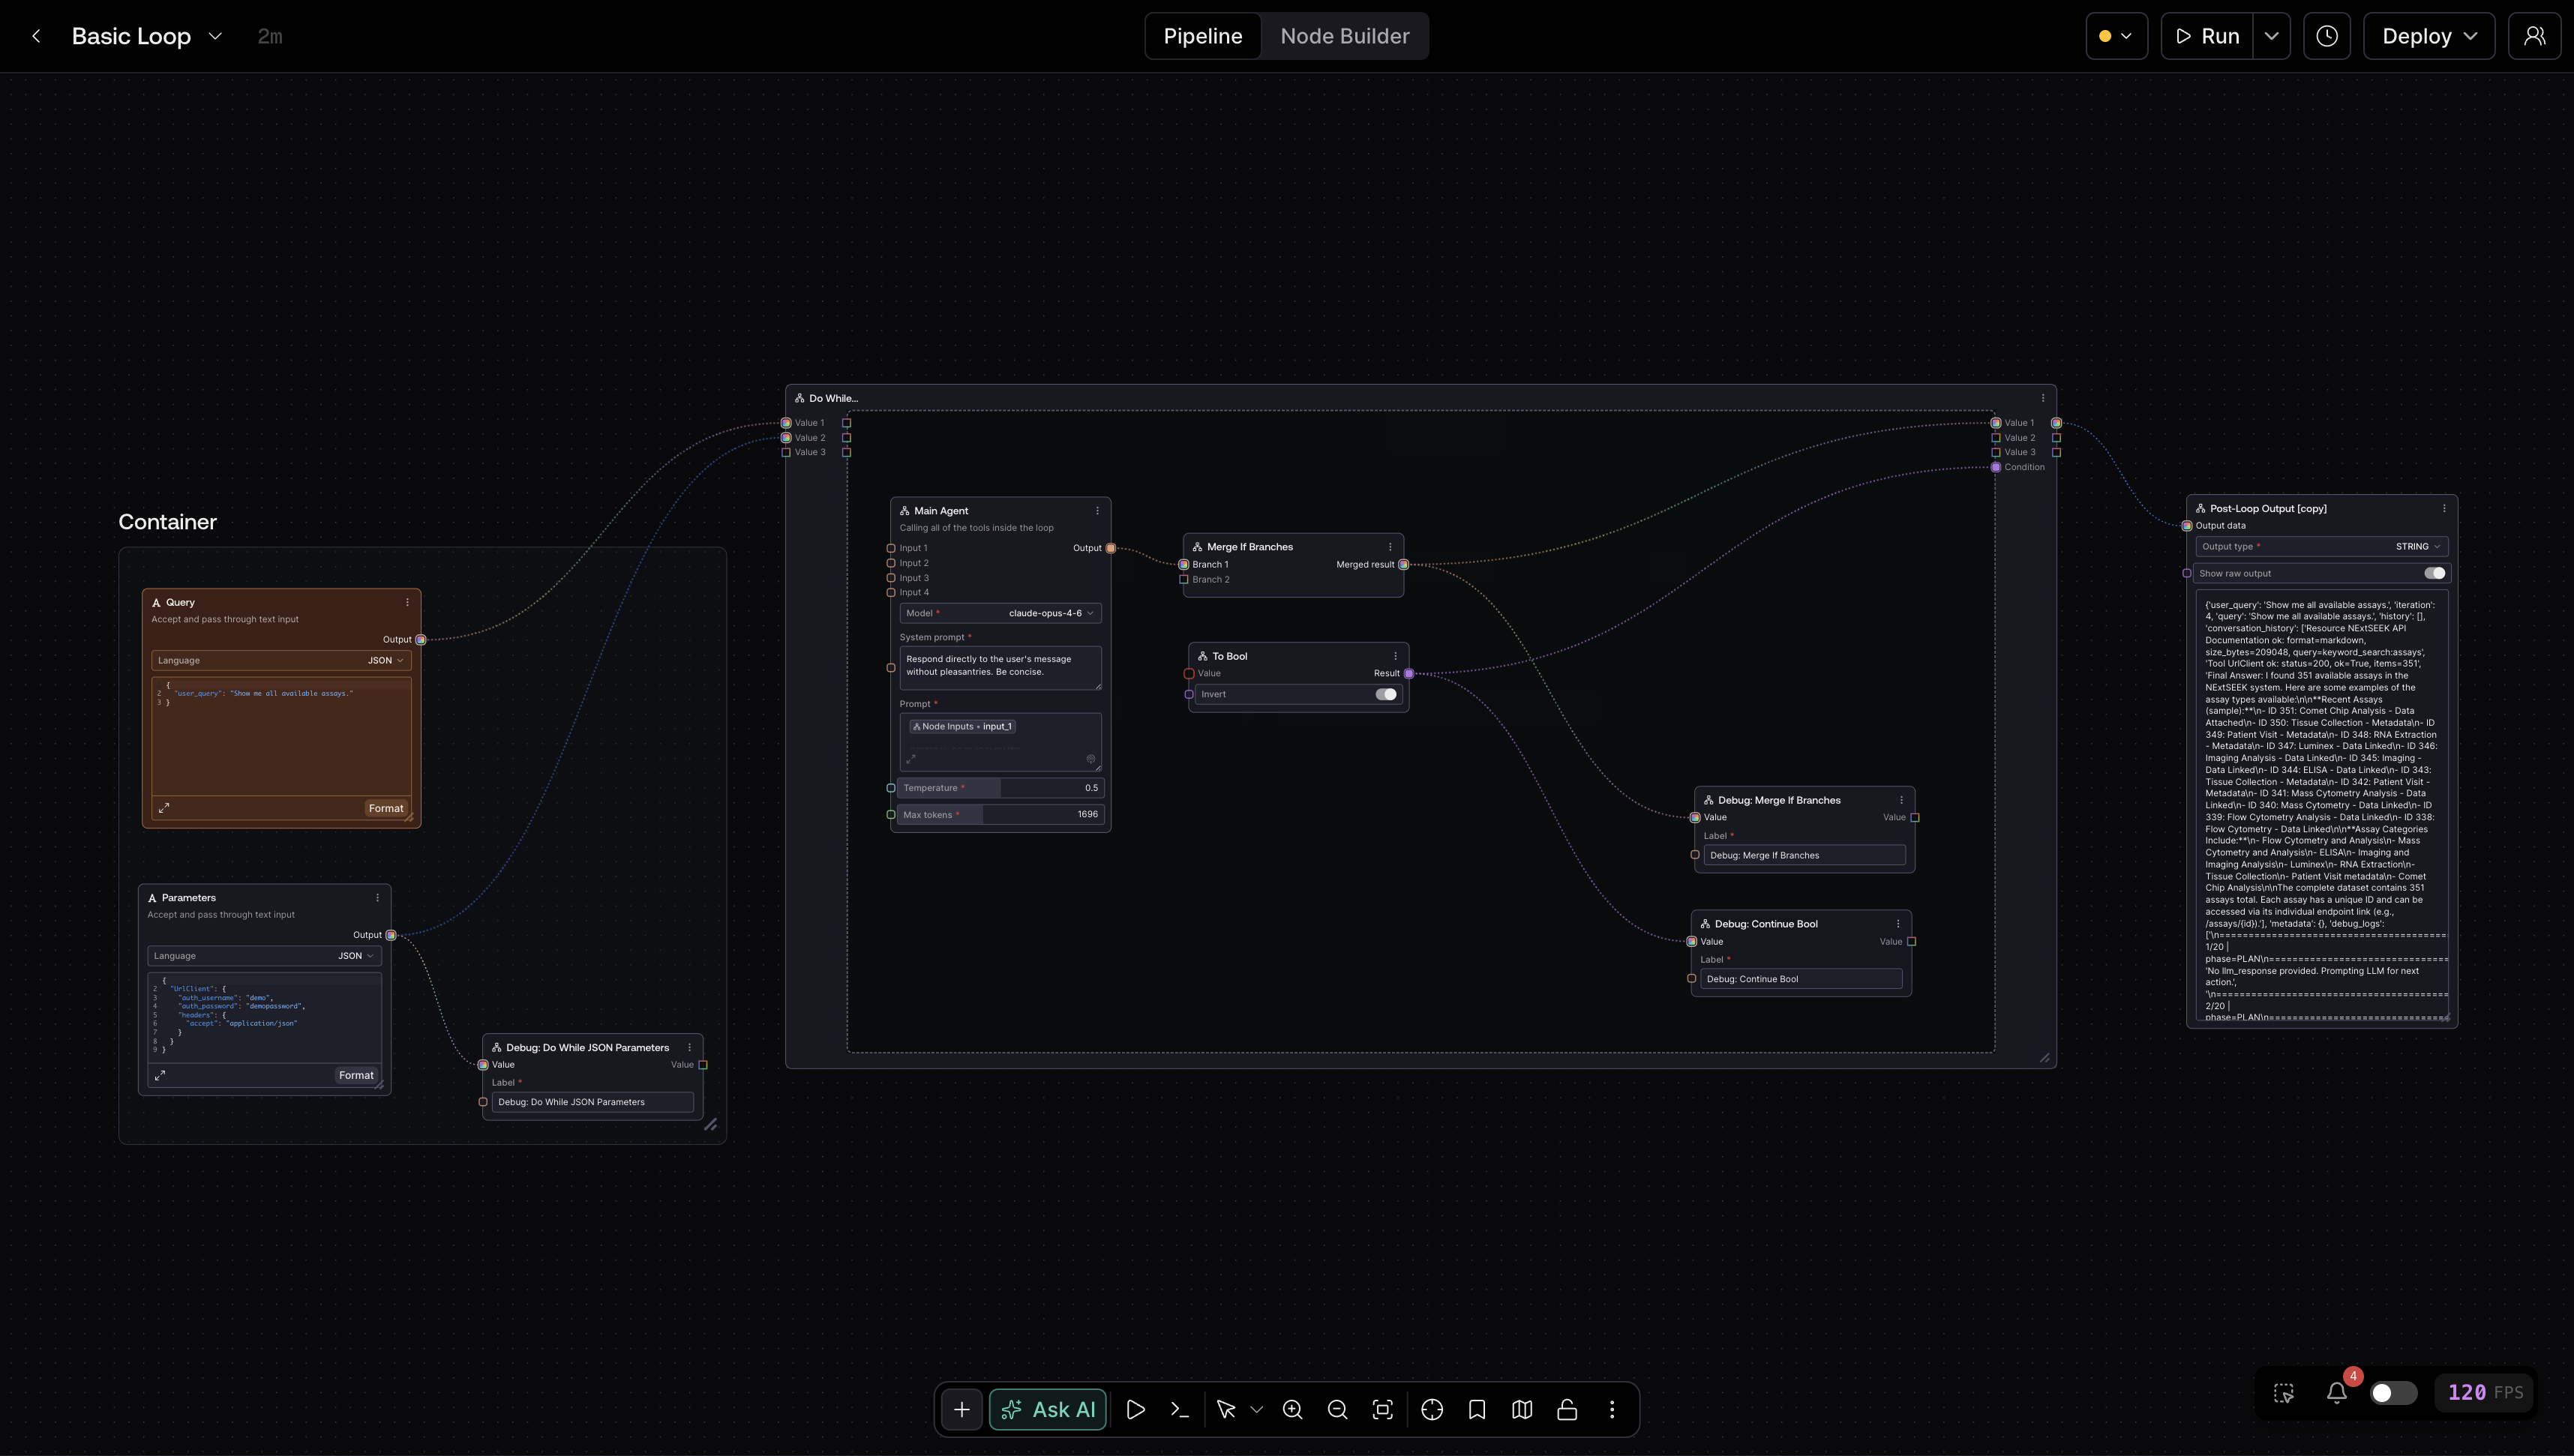Click the plus add-node button
Viewport: 2574px width, 1456px height.
961,1409
